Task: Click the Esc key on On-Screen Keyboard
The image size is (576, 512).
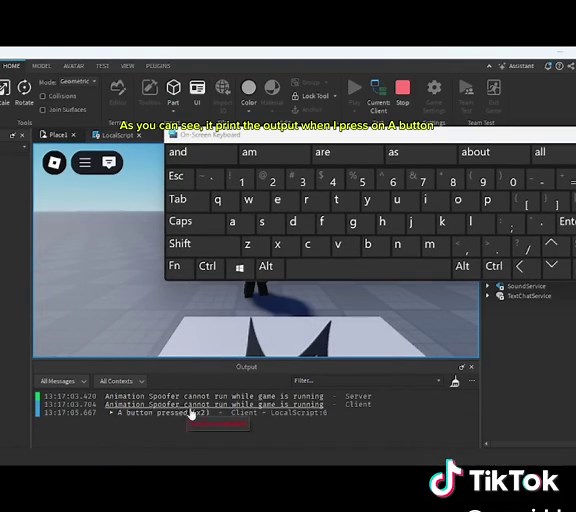Action: [180, 178]
